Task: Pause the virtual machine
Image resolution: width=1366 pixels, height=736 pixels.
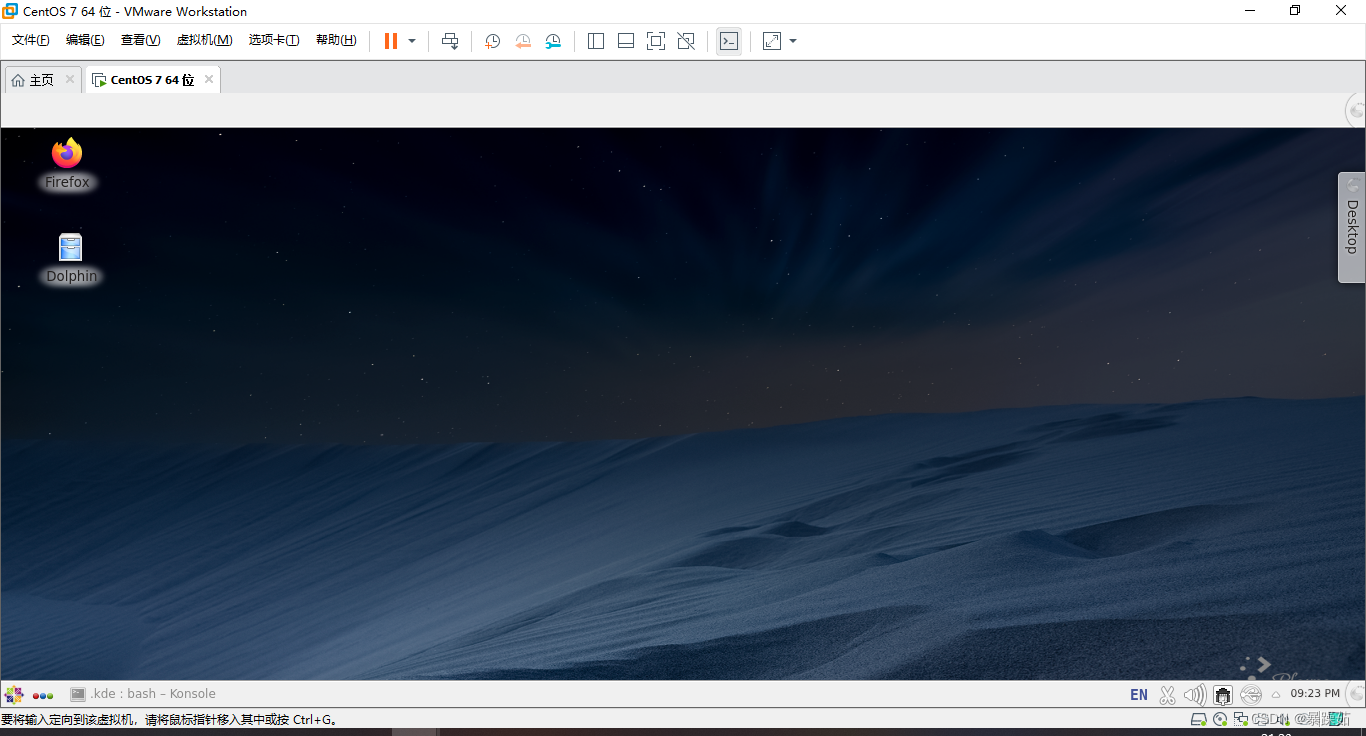Action: pos(391,41)
